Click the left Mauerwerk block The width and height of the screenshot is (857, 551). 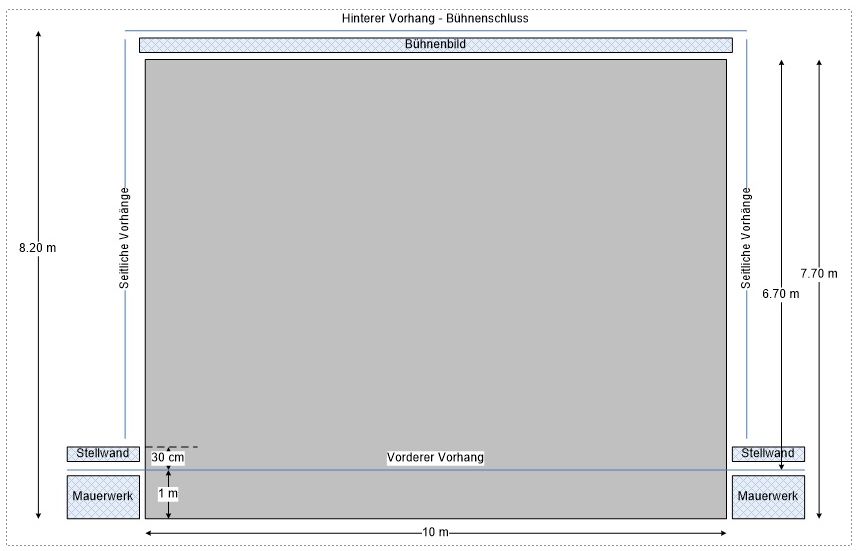click(x=103, y=497)
